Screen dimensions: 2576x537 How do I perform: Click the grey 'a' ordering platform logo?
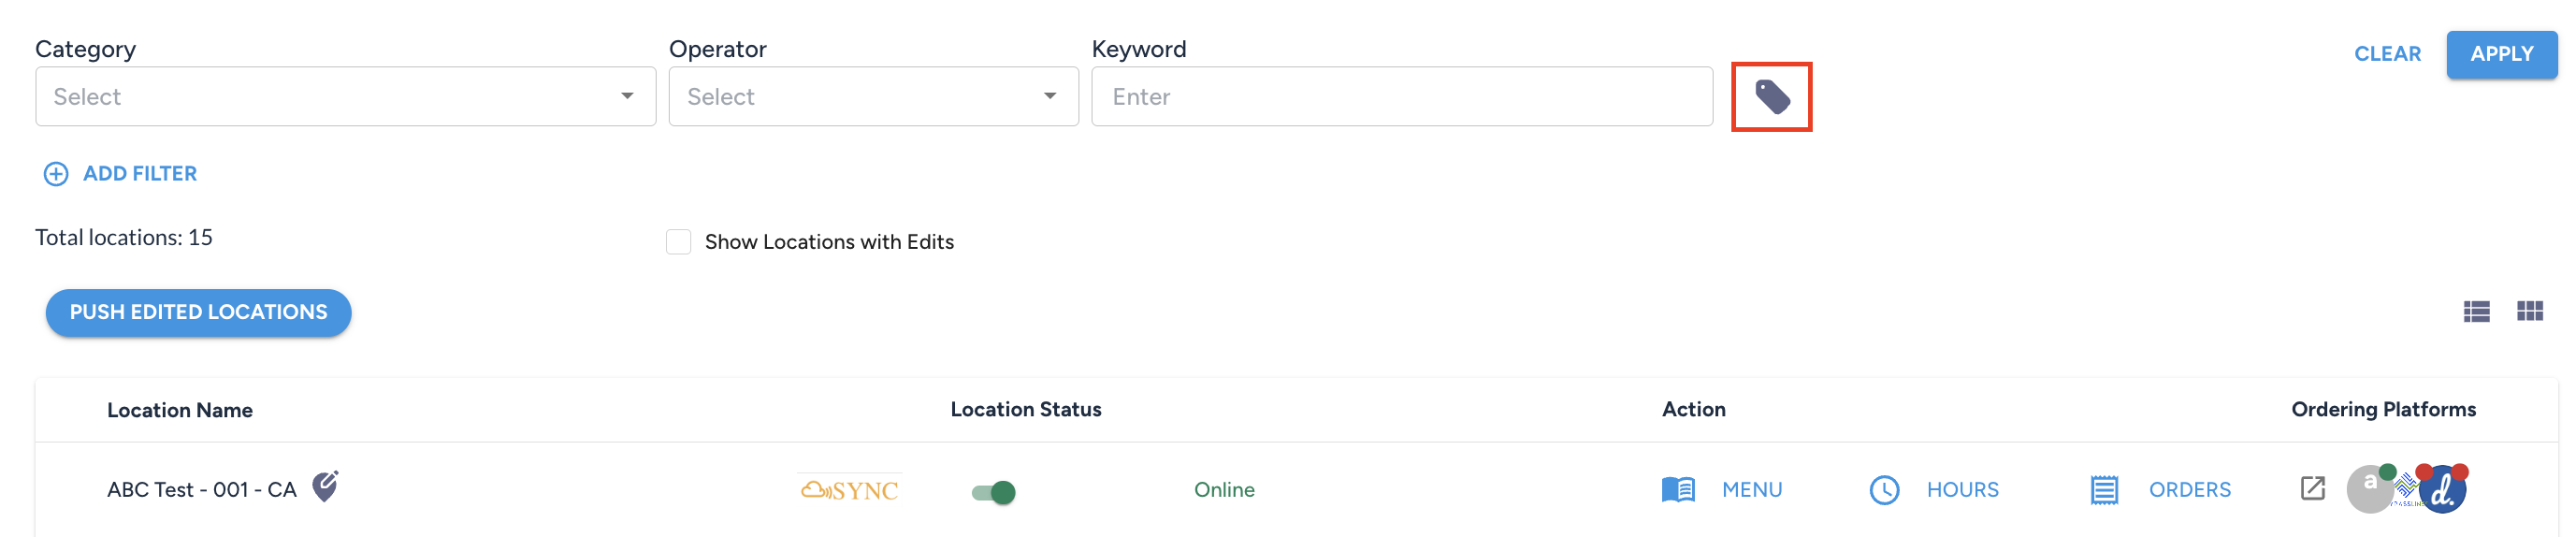point(2369,489)
